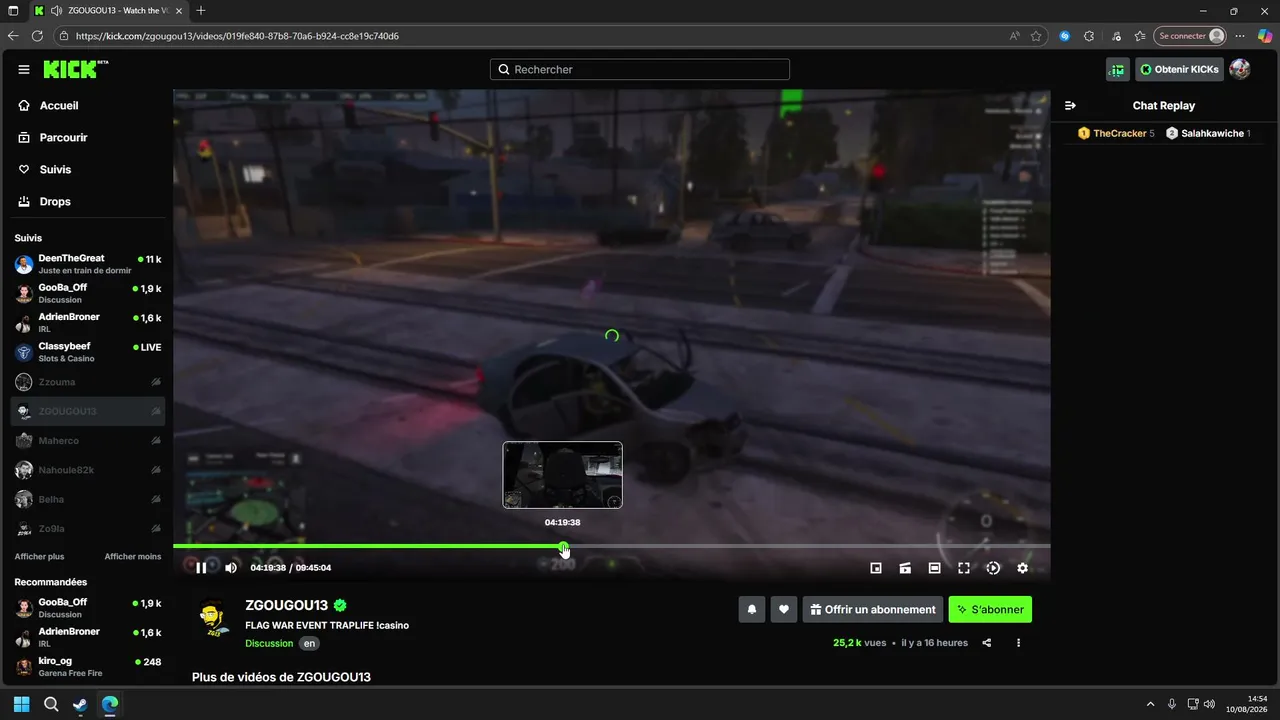Viewport: 1280px width, 720px height.
Task: Open GooBa_Off in Recommandées list
Action: point(88,608)
